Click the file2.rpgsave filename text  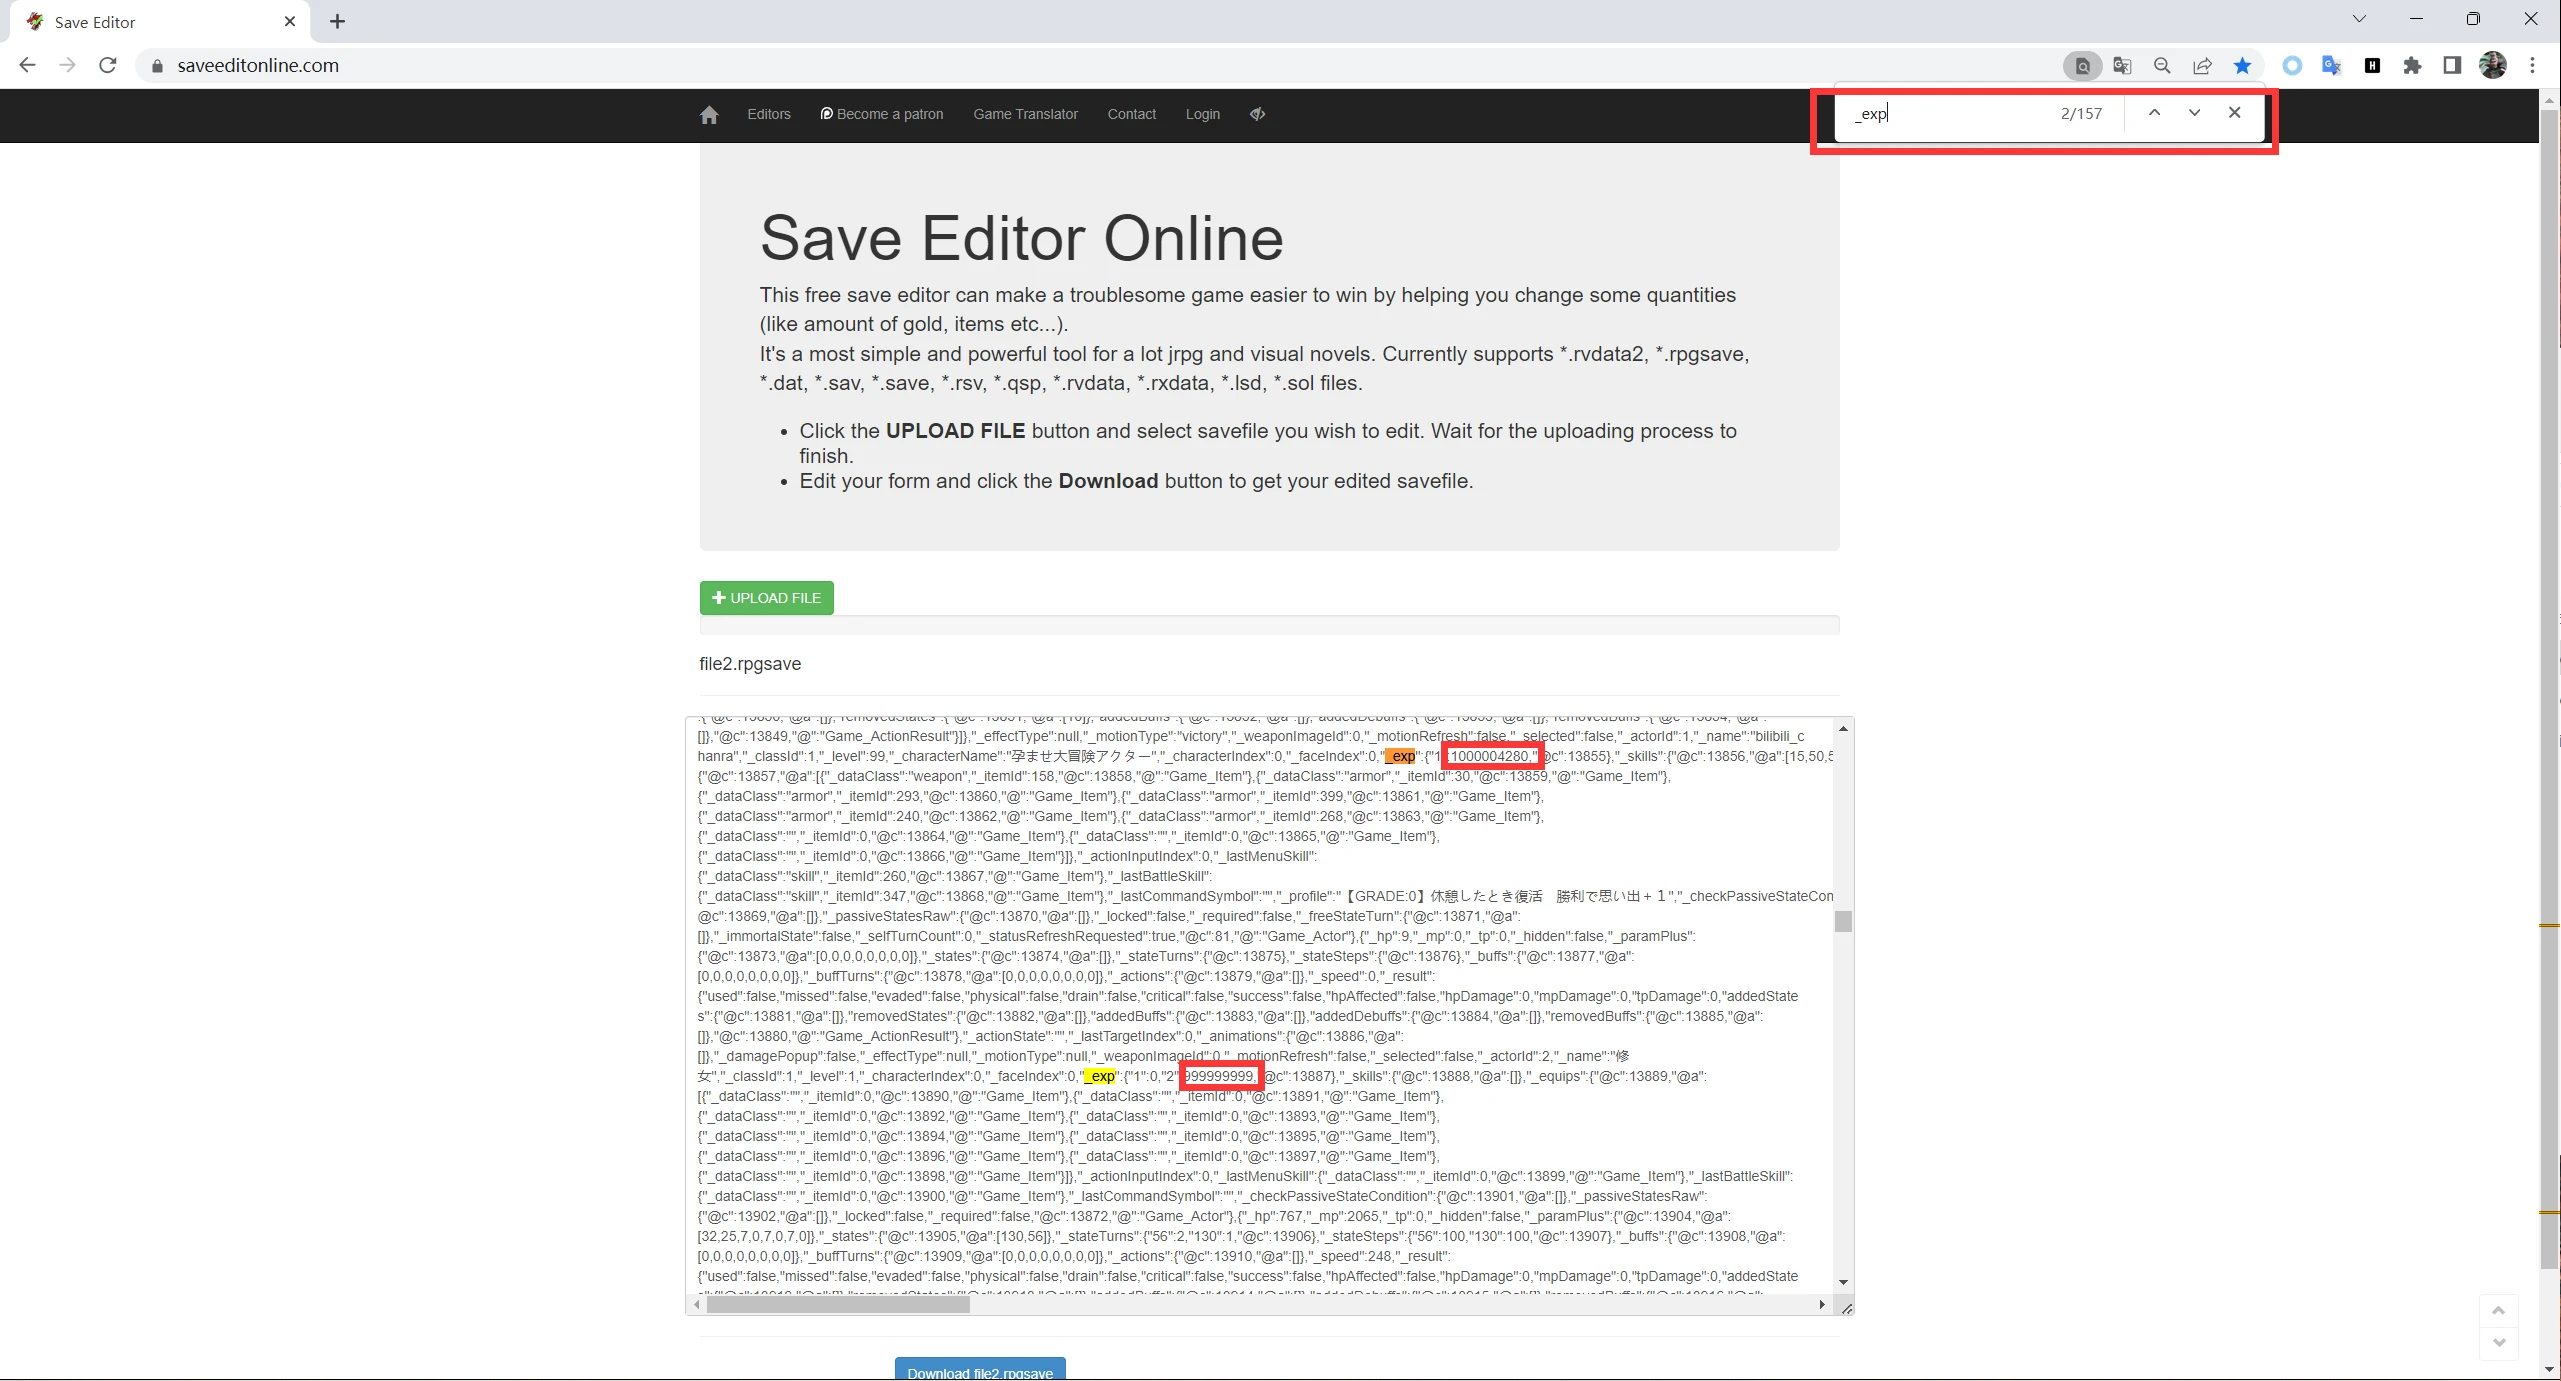click(x=750, y=664)
